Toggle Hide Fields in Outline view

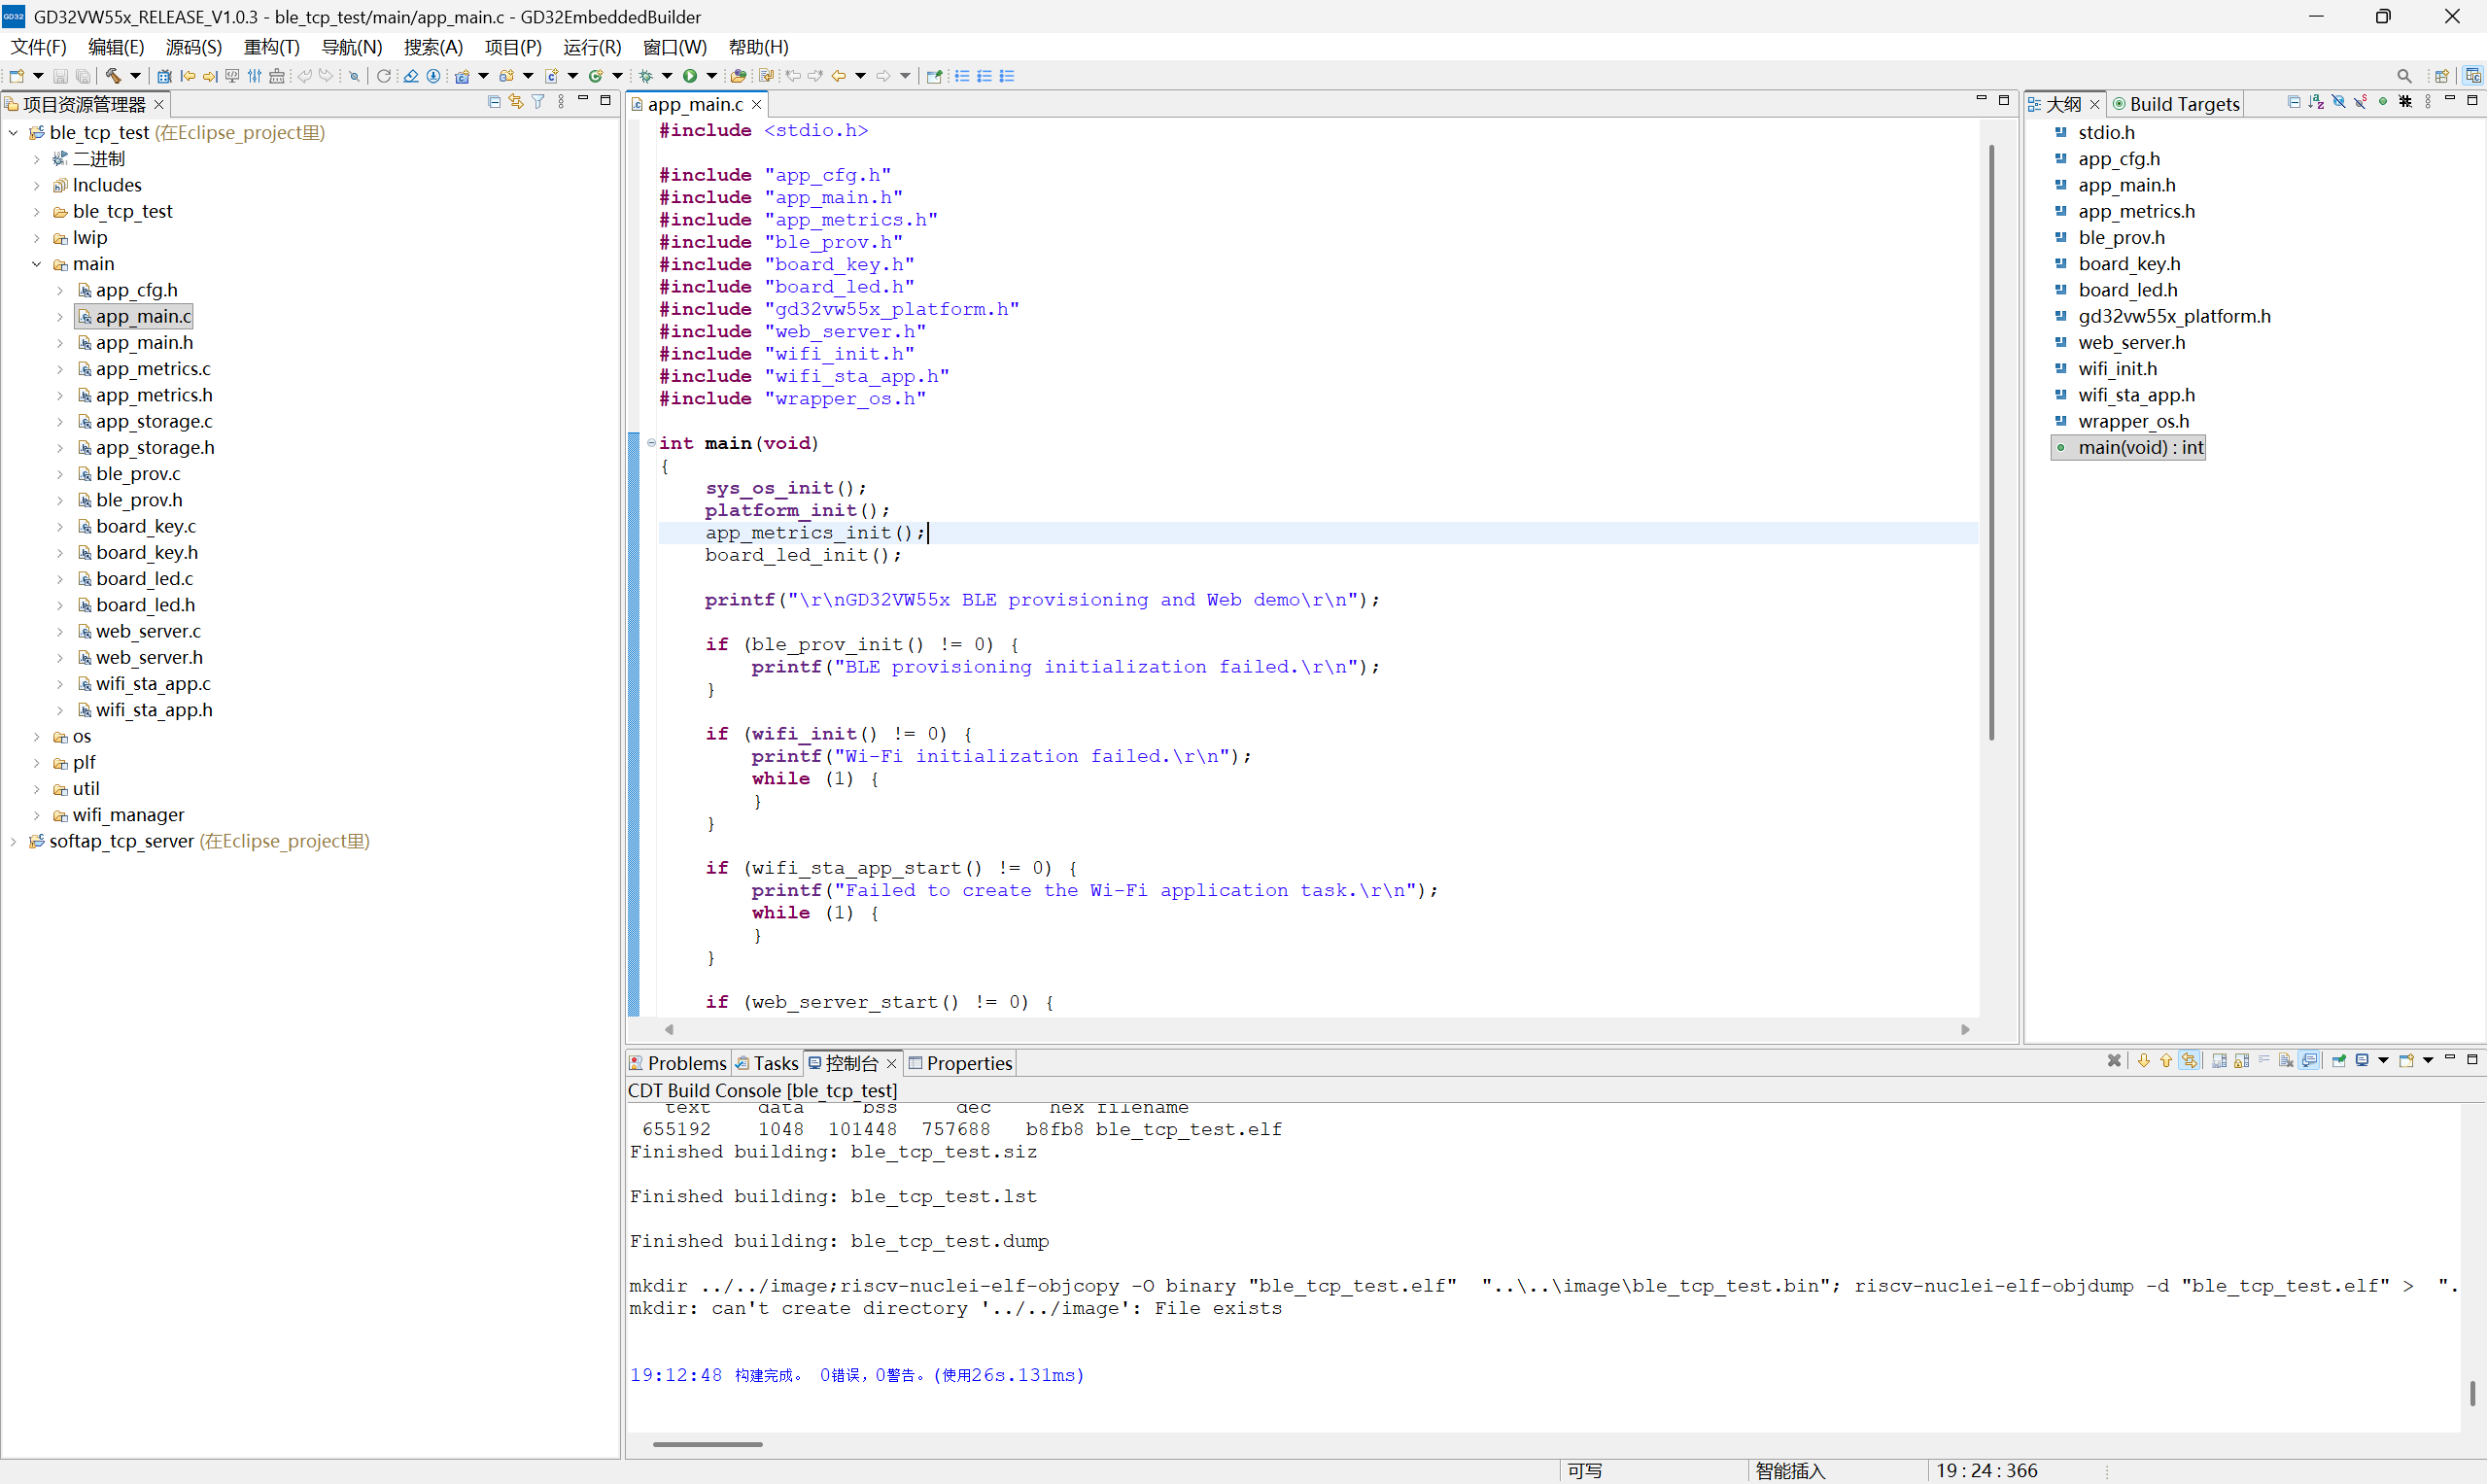tap(2338, 102)
